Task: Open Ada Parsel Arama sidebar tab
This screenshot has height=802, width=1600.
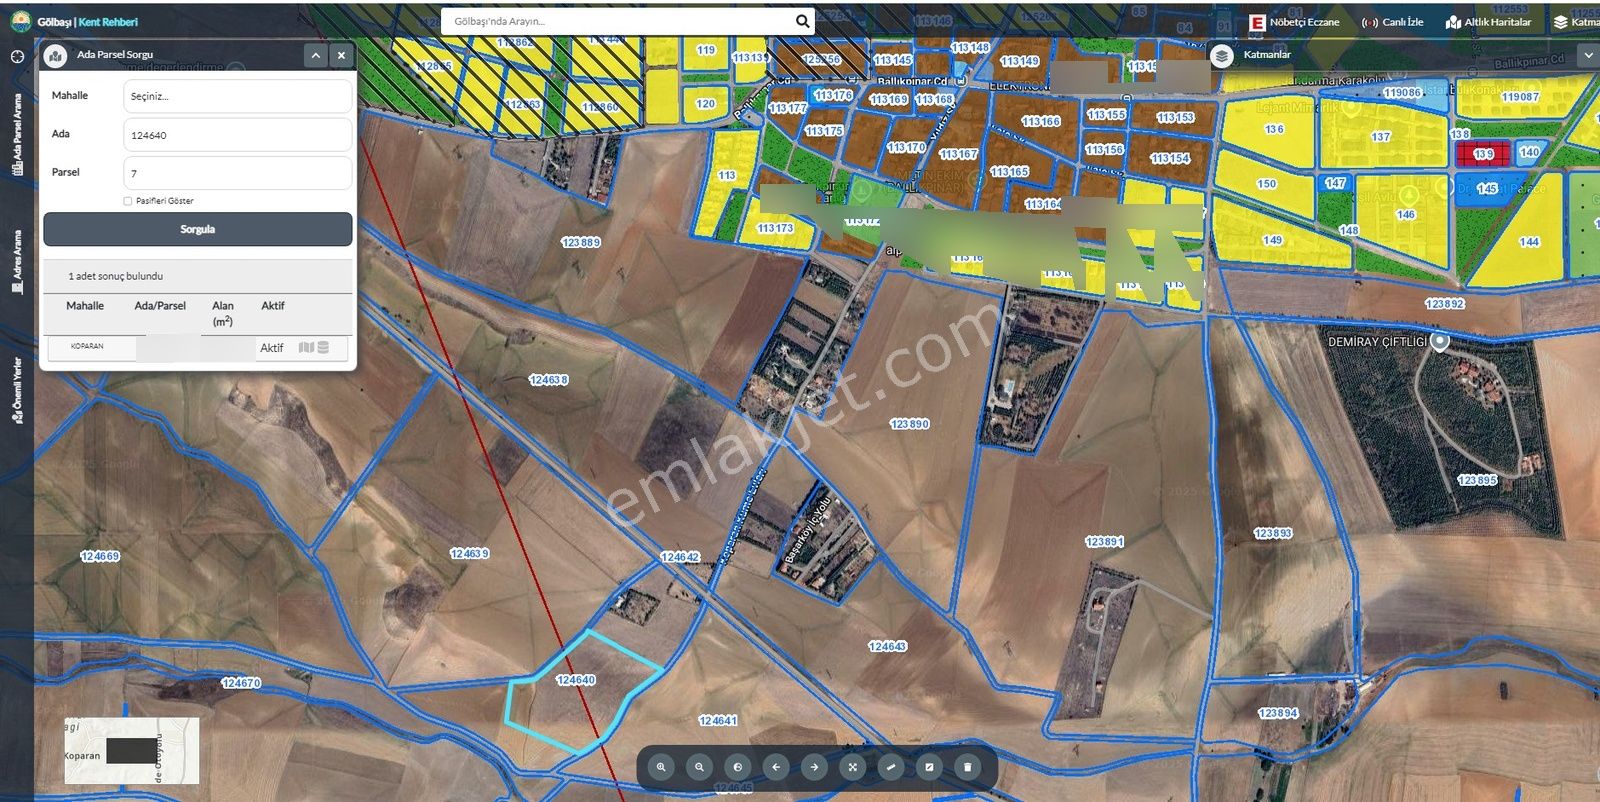Action: [x=17, y=135]
